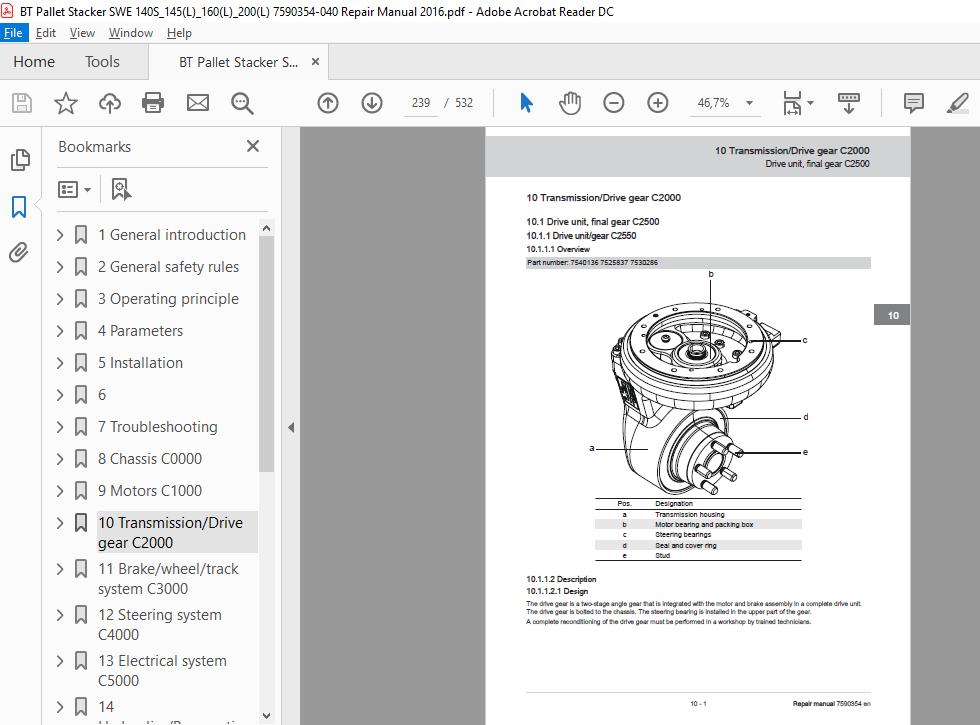The height and width of the screenshot is (725, 980).
Task: Open the Edit menu
Action: coord(46,33)
